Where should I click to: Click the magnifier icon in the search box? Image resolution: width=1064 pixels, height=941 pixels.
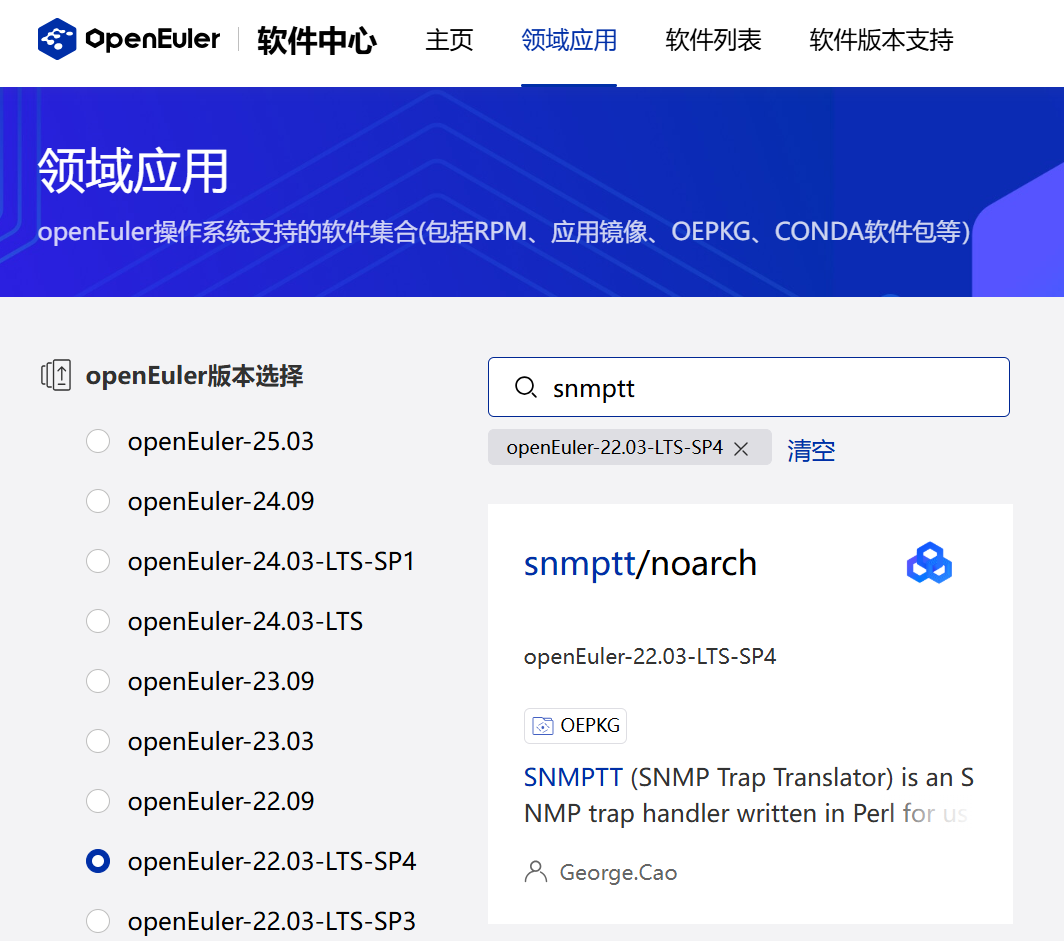click(x=526, y=387)
